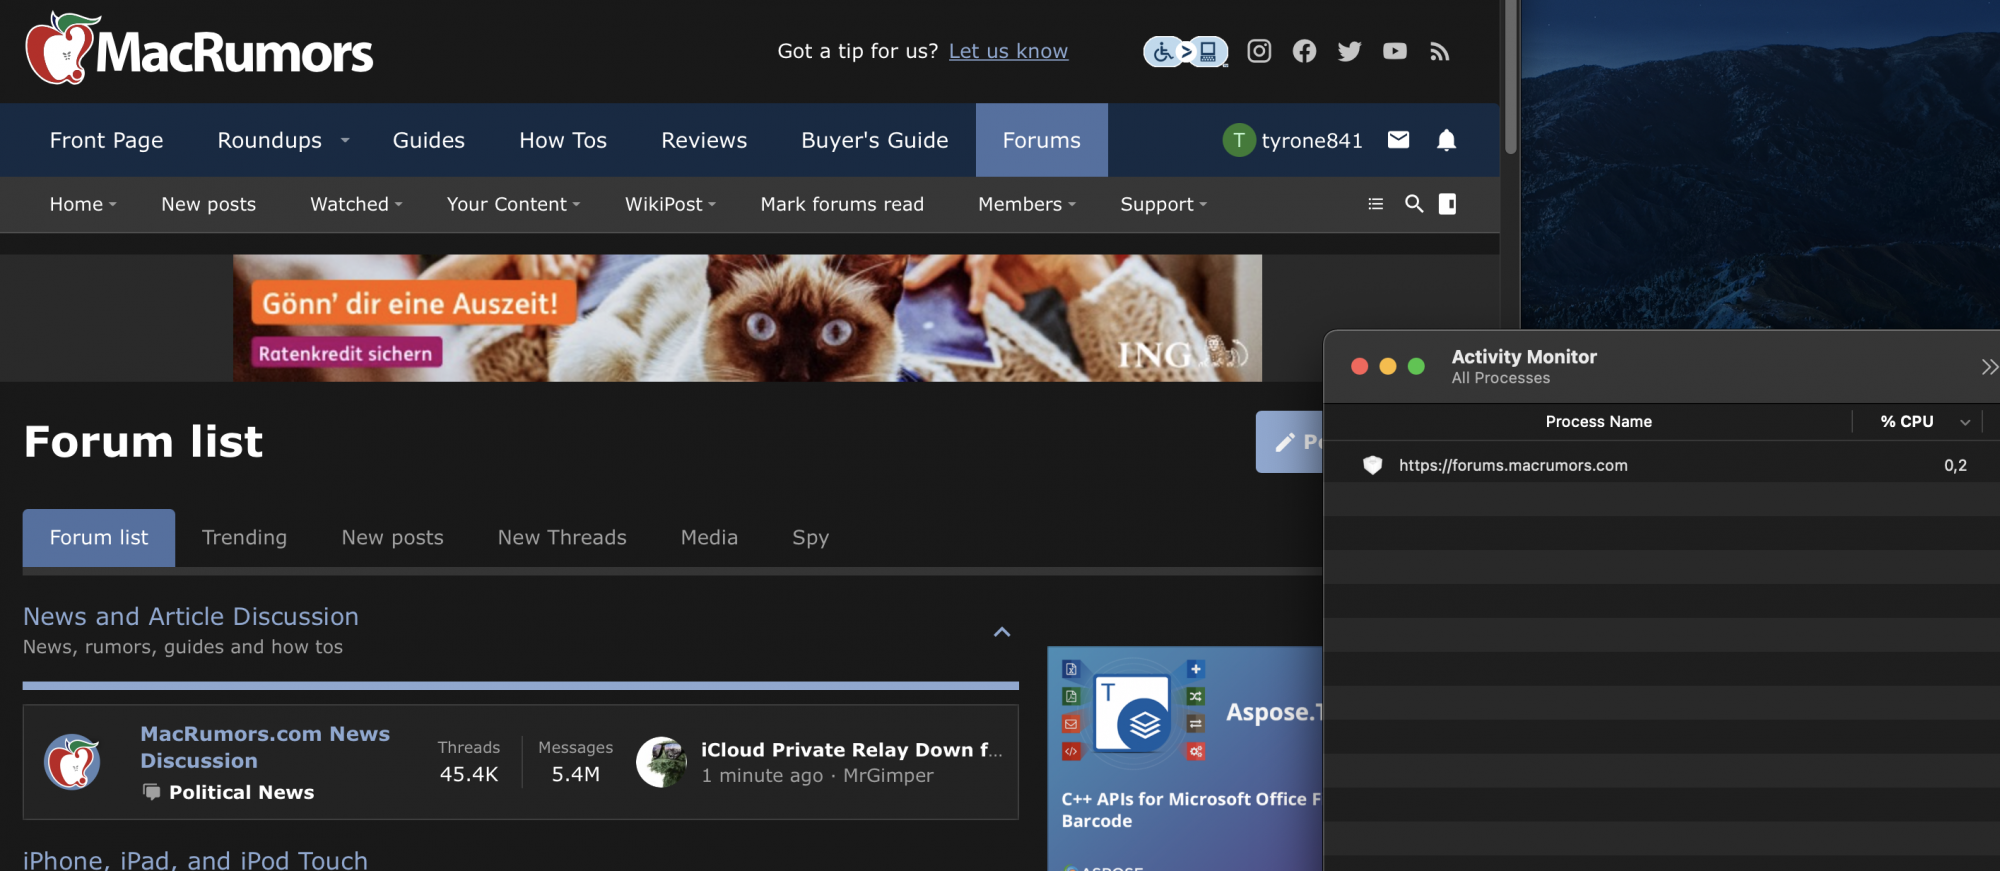Click the tyrone841 username link
Screen dimensions: 2000x871
[x=1311, y=140]
